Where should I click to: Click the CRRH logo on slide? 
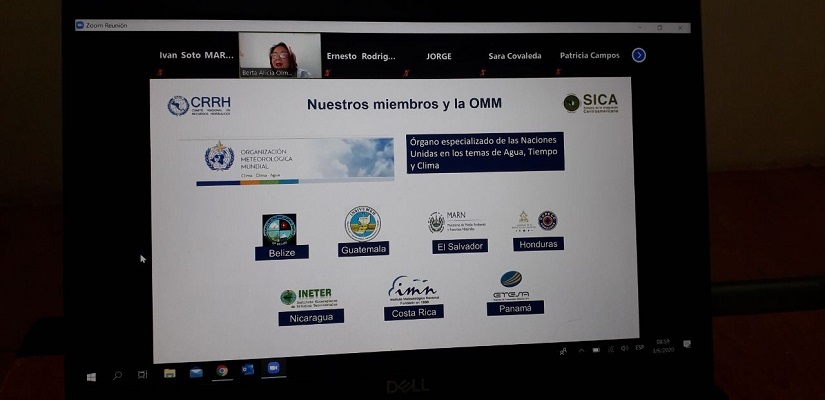tap(199, 105)
